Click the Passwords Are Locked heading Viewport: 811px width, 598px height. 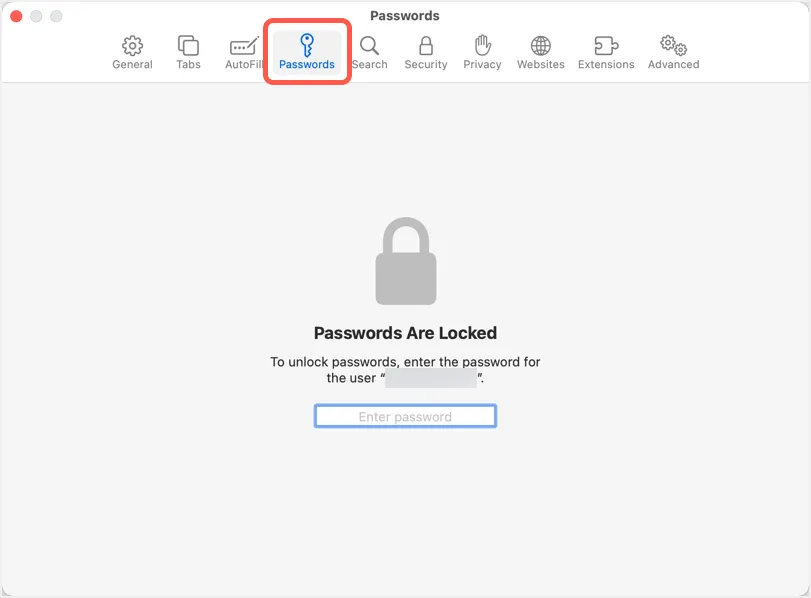click(405, 332)
